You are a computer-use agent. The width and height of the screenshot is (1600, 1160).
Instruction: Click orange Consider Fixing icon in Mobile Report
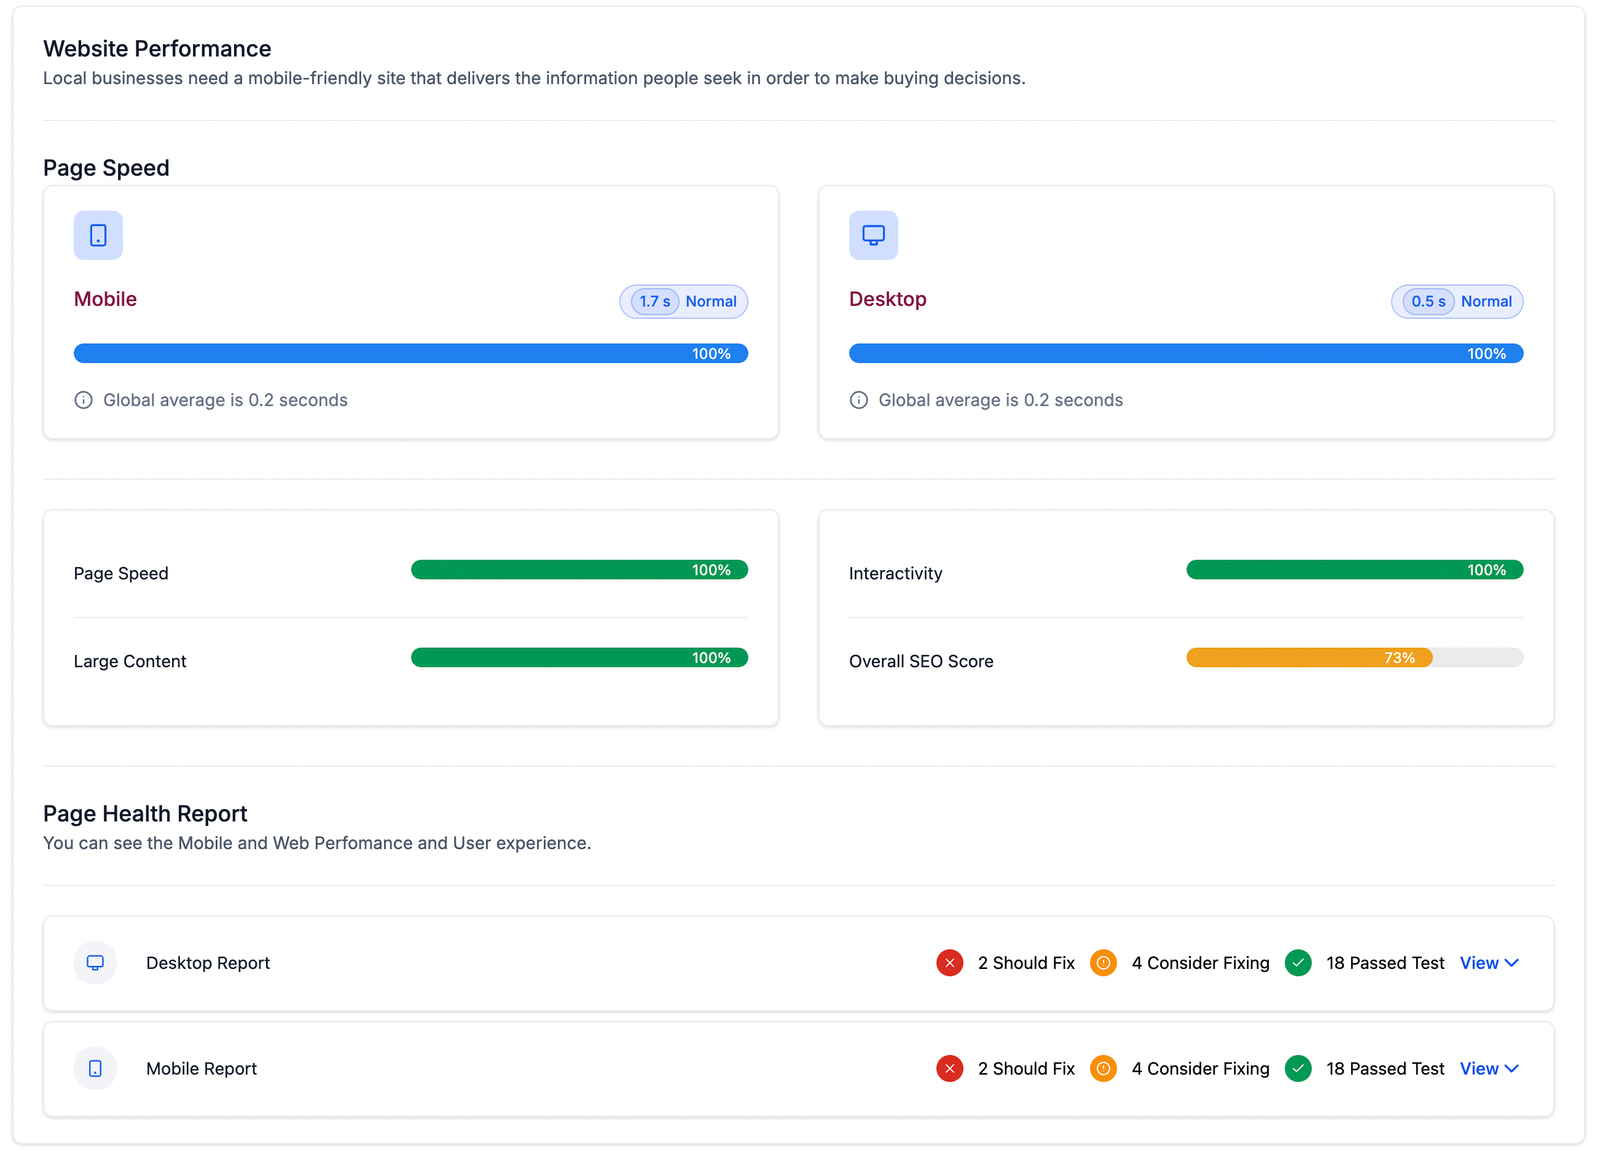pyautogui.click(x=1103, y=1069)
